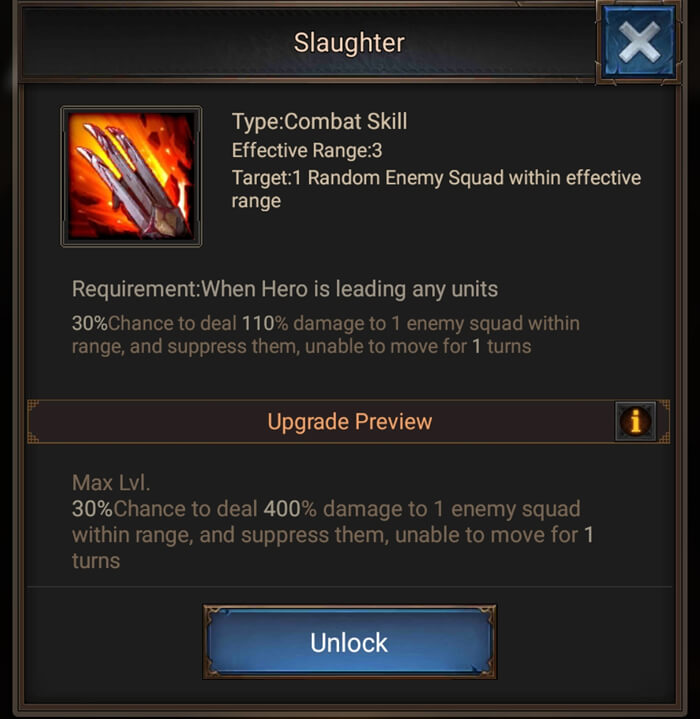Open the Upgrade Preview info icon

pos(635,421)
